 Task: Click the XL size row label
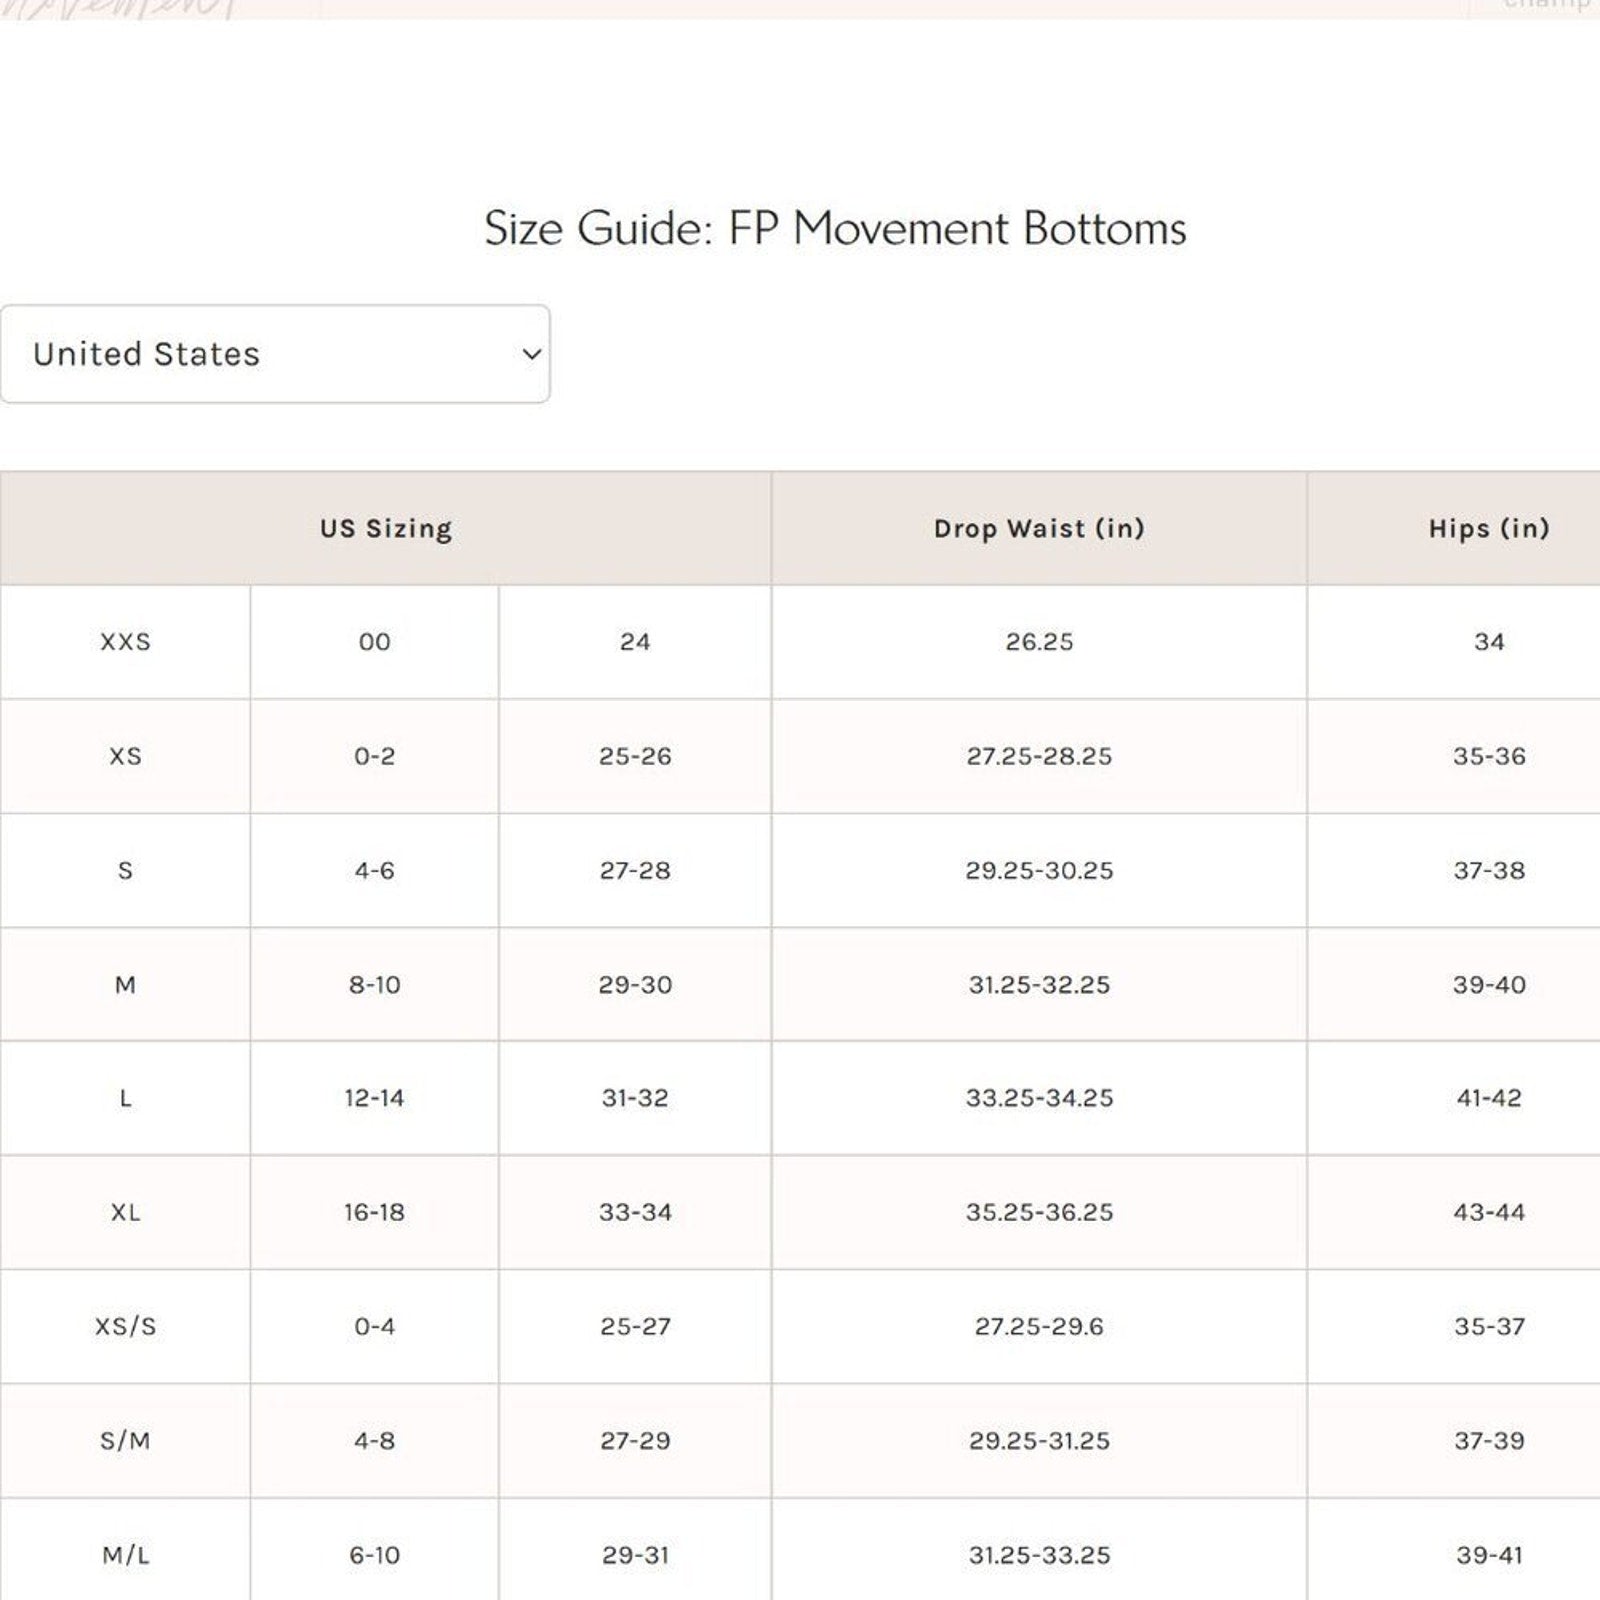coord(125,1212)
